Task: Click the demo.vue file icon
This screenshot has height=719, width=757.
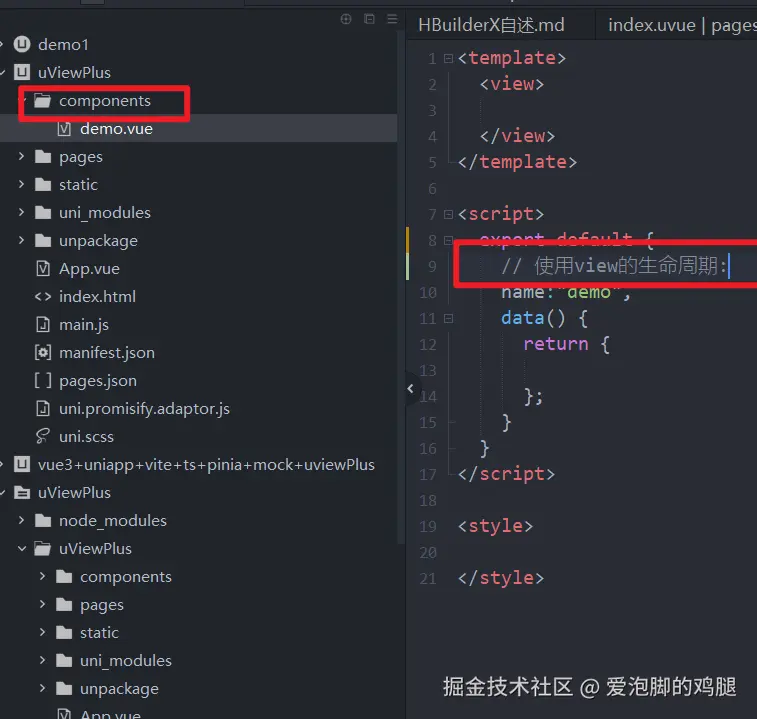Action: click(64, 129)
